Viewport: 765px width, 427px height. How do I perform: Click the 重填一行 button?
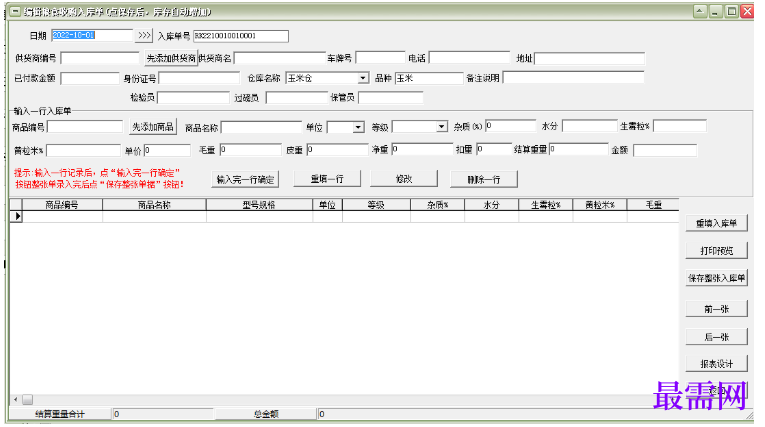(327, 179)
